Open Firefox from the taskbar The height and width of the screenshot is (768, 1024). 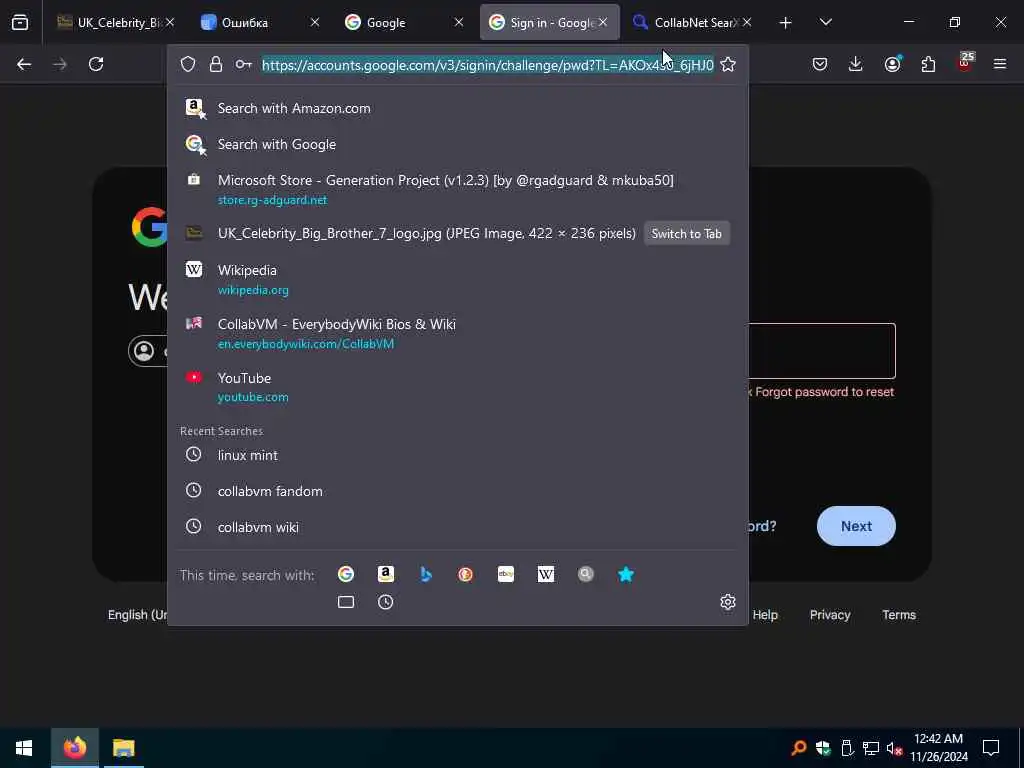(x=74, y=748)
